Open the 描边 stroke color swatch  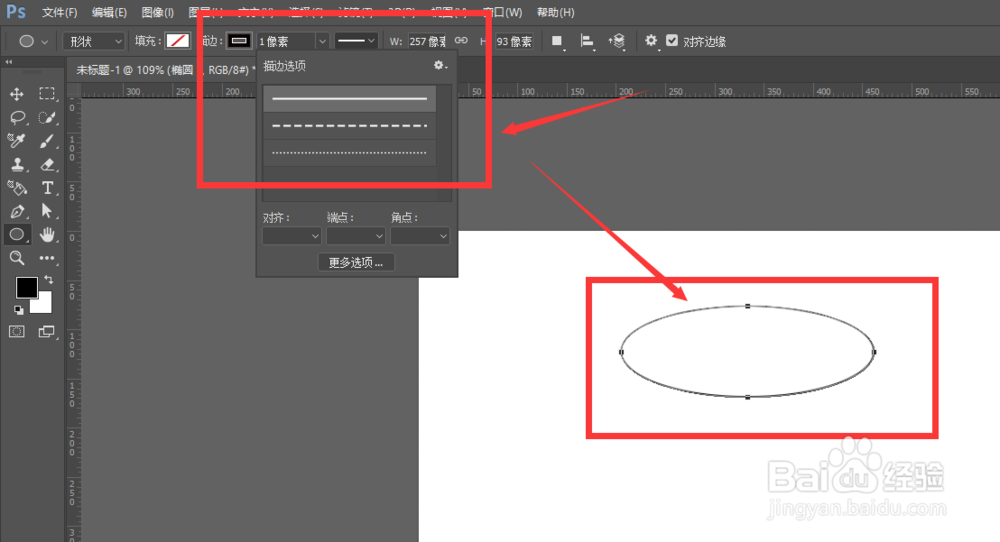[239, 41]
